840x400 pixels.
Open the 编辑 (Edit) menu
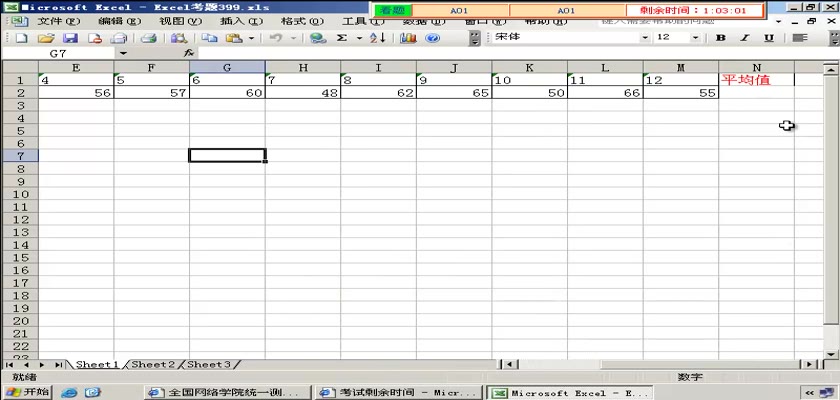pyautogui.click(x=119, y=21)
